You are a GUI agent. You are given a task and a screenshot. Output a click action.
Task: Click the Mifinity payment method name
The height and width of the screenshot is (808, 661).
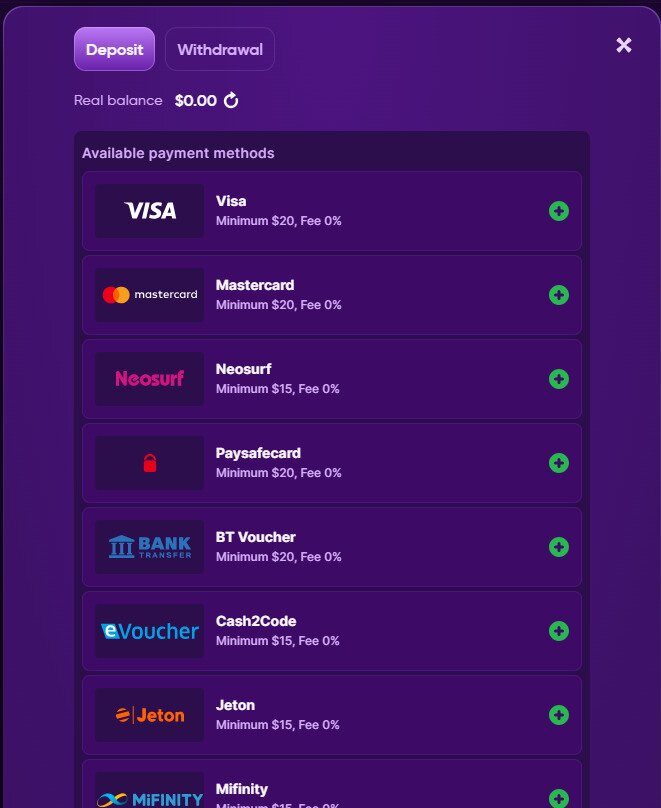pos(242,789)
